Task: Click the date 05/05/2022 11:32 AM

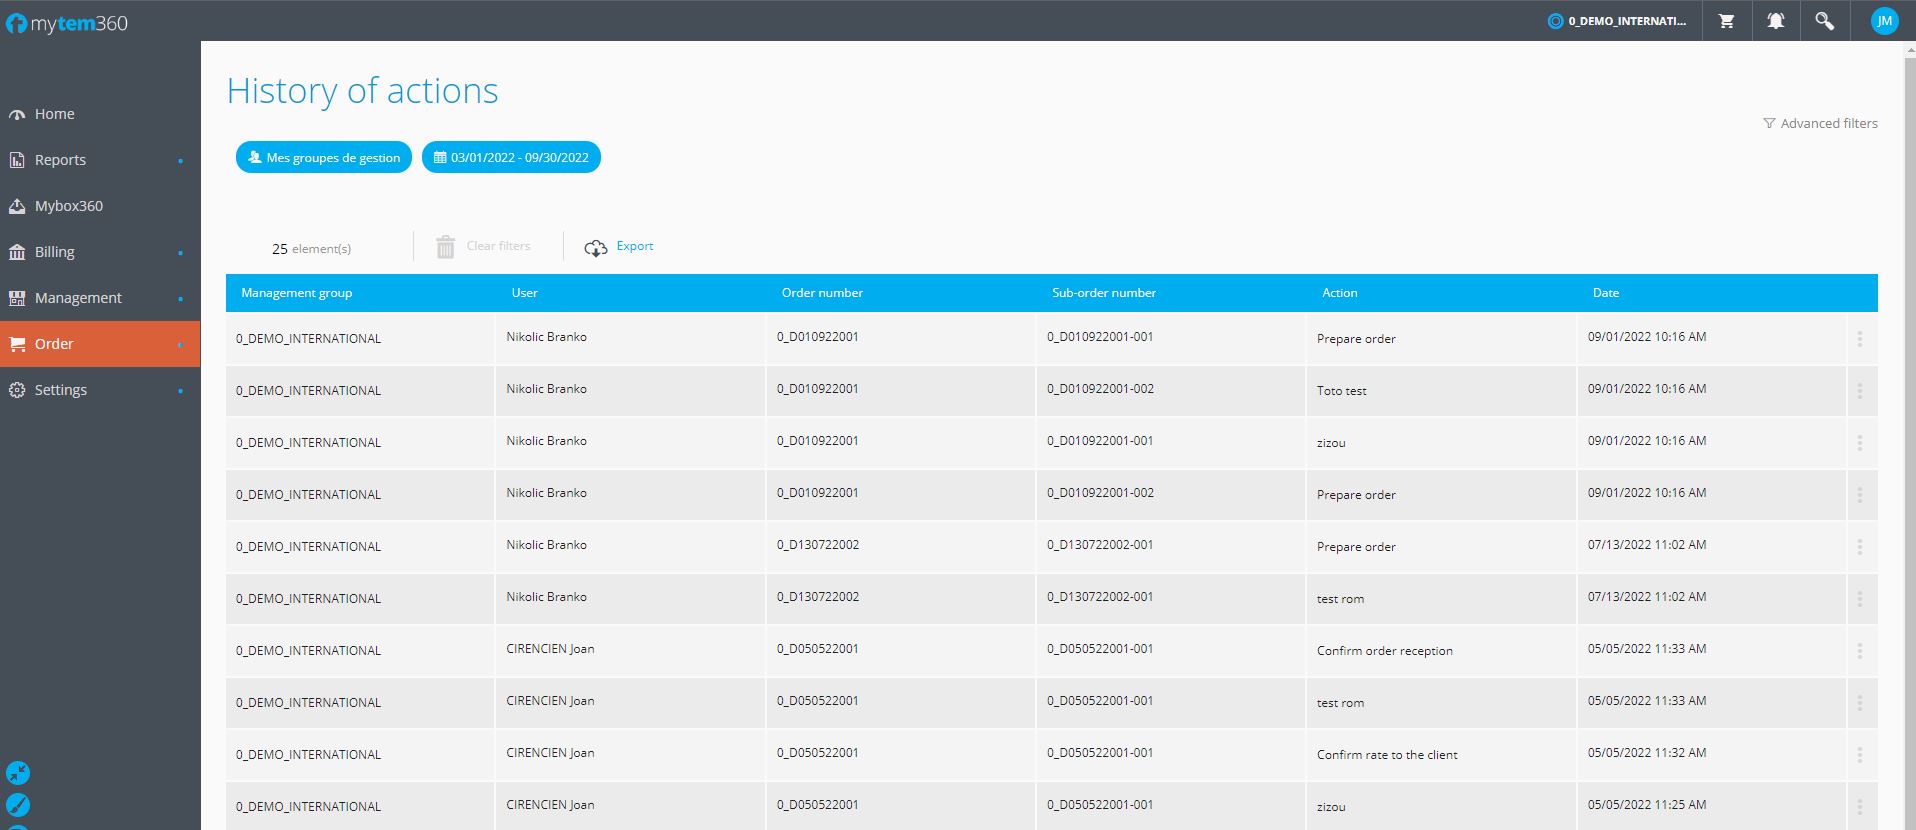Action: [x=1646, y=753]
